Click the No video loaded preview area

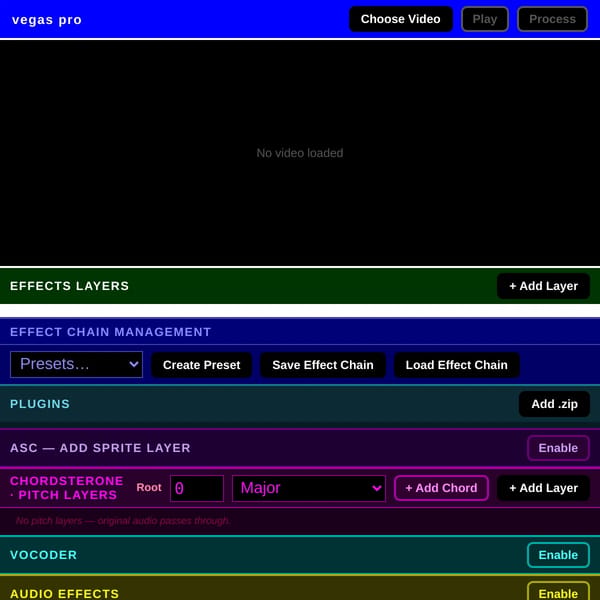click(300, 153)
